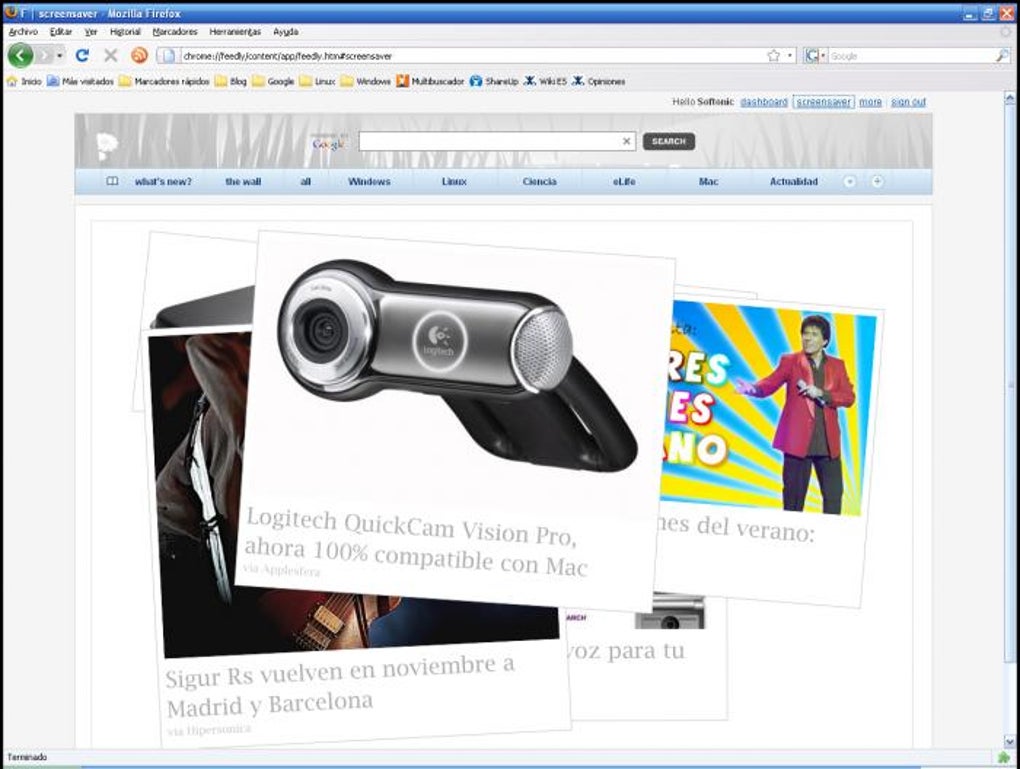Open the dropdown arrow beside the bookmark star
The height and width of the screenshot is (769, 1020).
pos(790,56)
